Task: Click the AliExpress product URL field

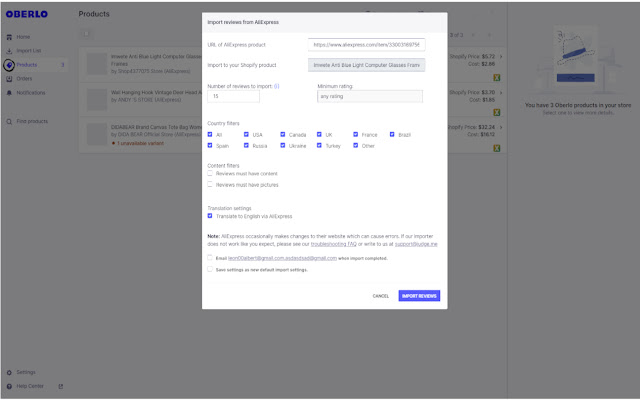Action: (x=367, y=45)
